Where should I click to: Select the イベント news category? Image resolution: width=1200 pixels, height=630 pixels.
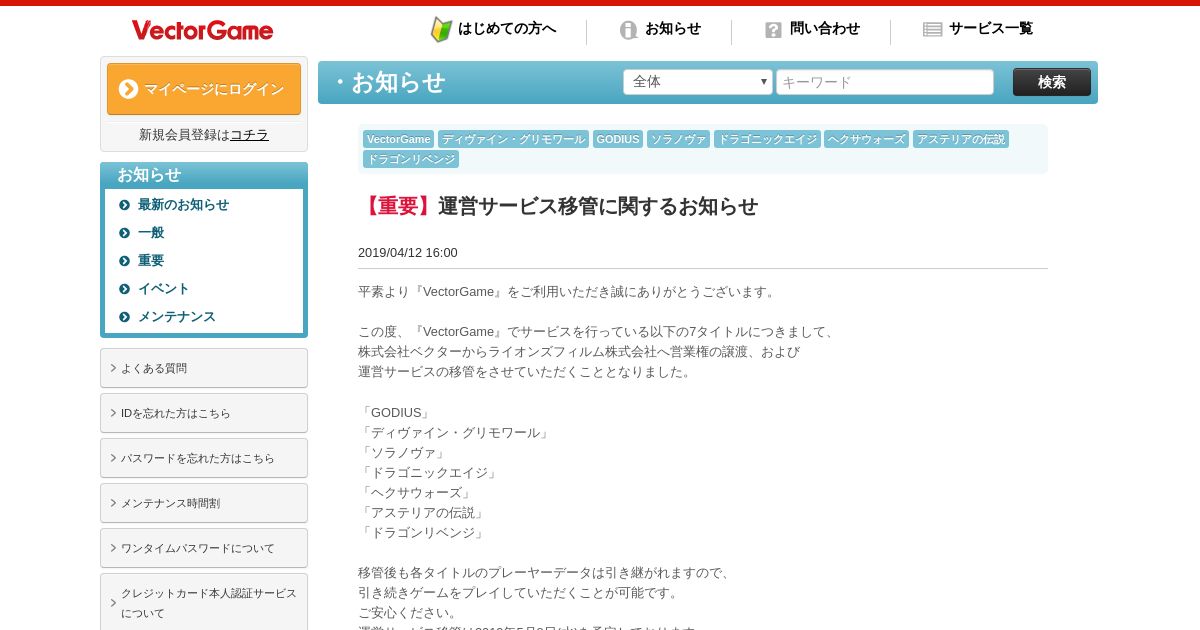164,289
